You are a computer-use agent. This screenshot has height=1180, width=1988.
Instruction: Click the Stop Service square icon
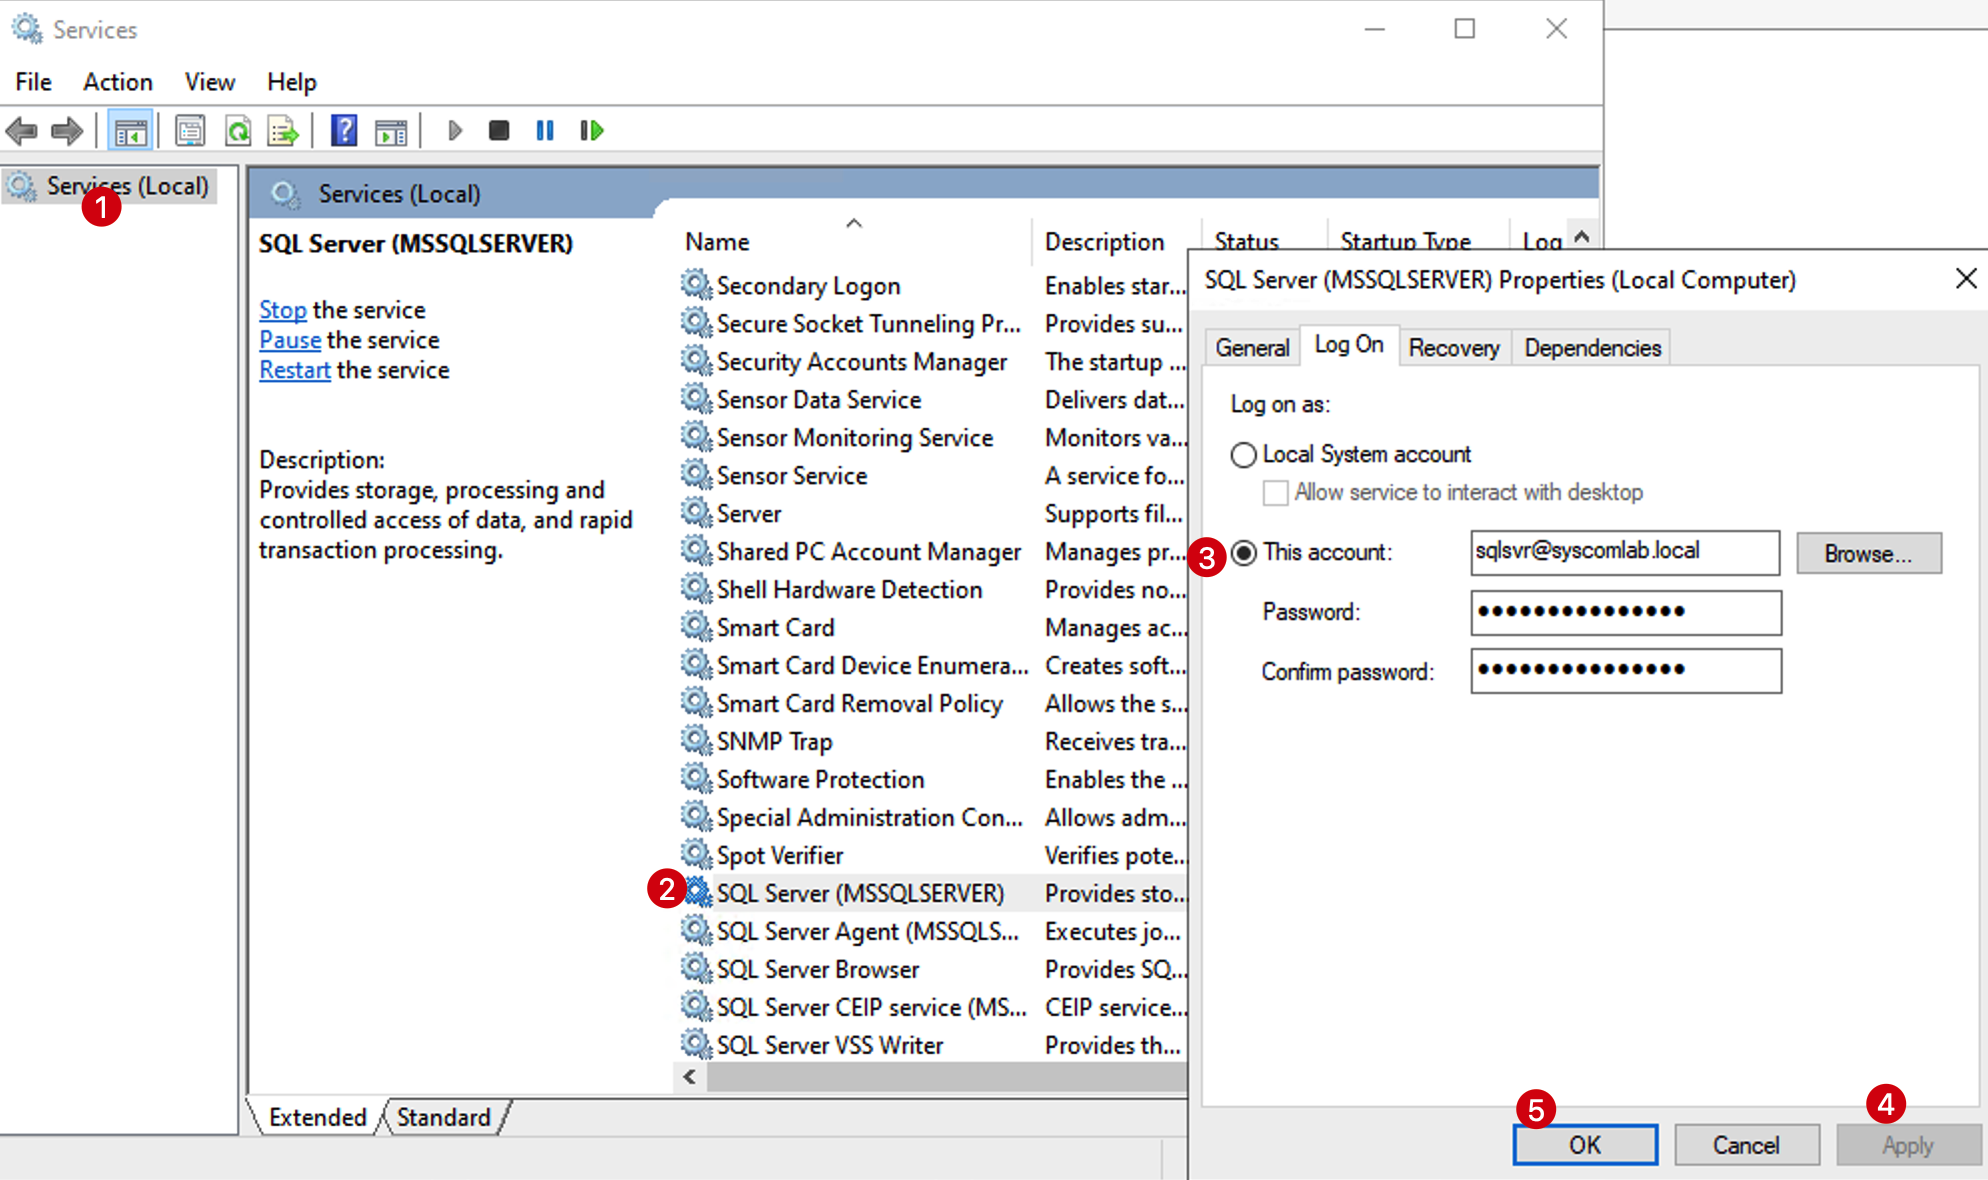pyautogui.click(x=499, y=131)
